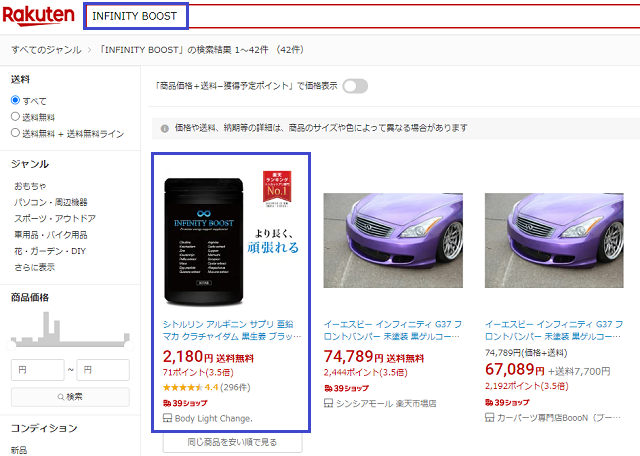Click the 検索 price search button
The image size is (640, 456).
point(70,397)
